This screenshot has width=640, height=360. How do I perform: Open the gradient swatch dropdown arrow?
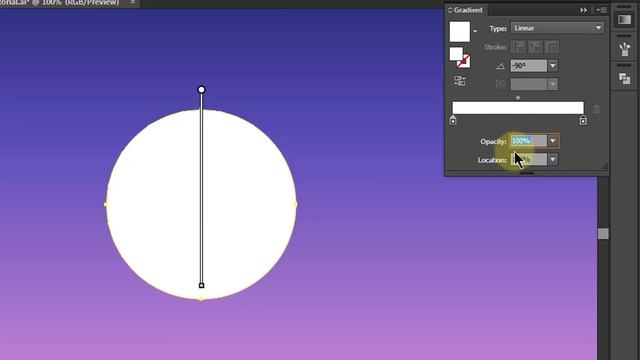(x=475, y=31)
